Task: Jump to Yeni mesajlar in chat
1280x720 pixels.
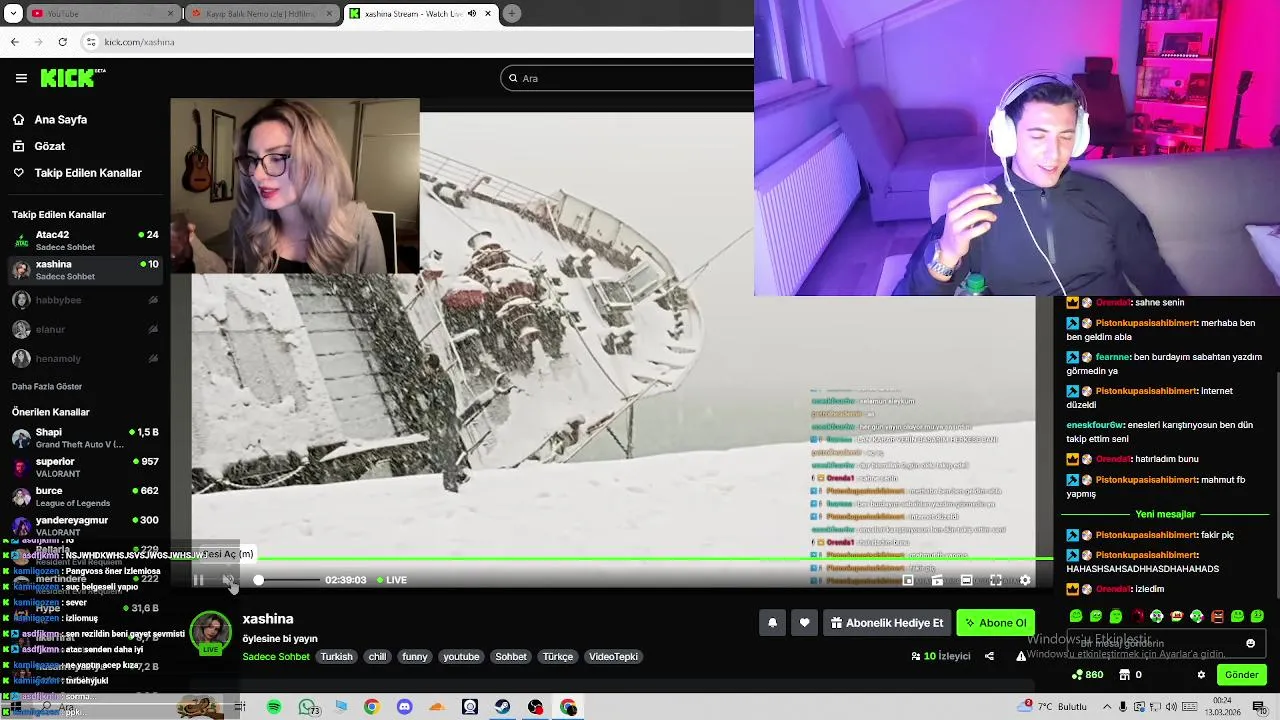Action: (1165, 514)
